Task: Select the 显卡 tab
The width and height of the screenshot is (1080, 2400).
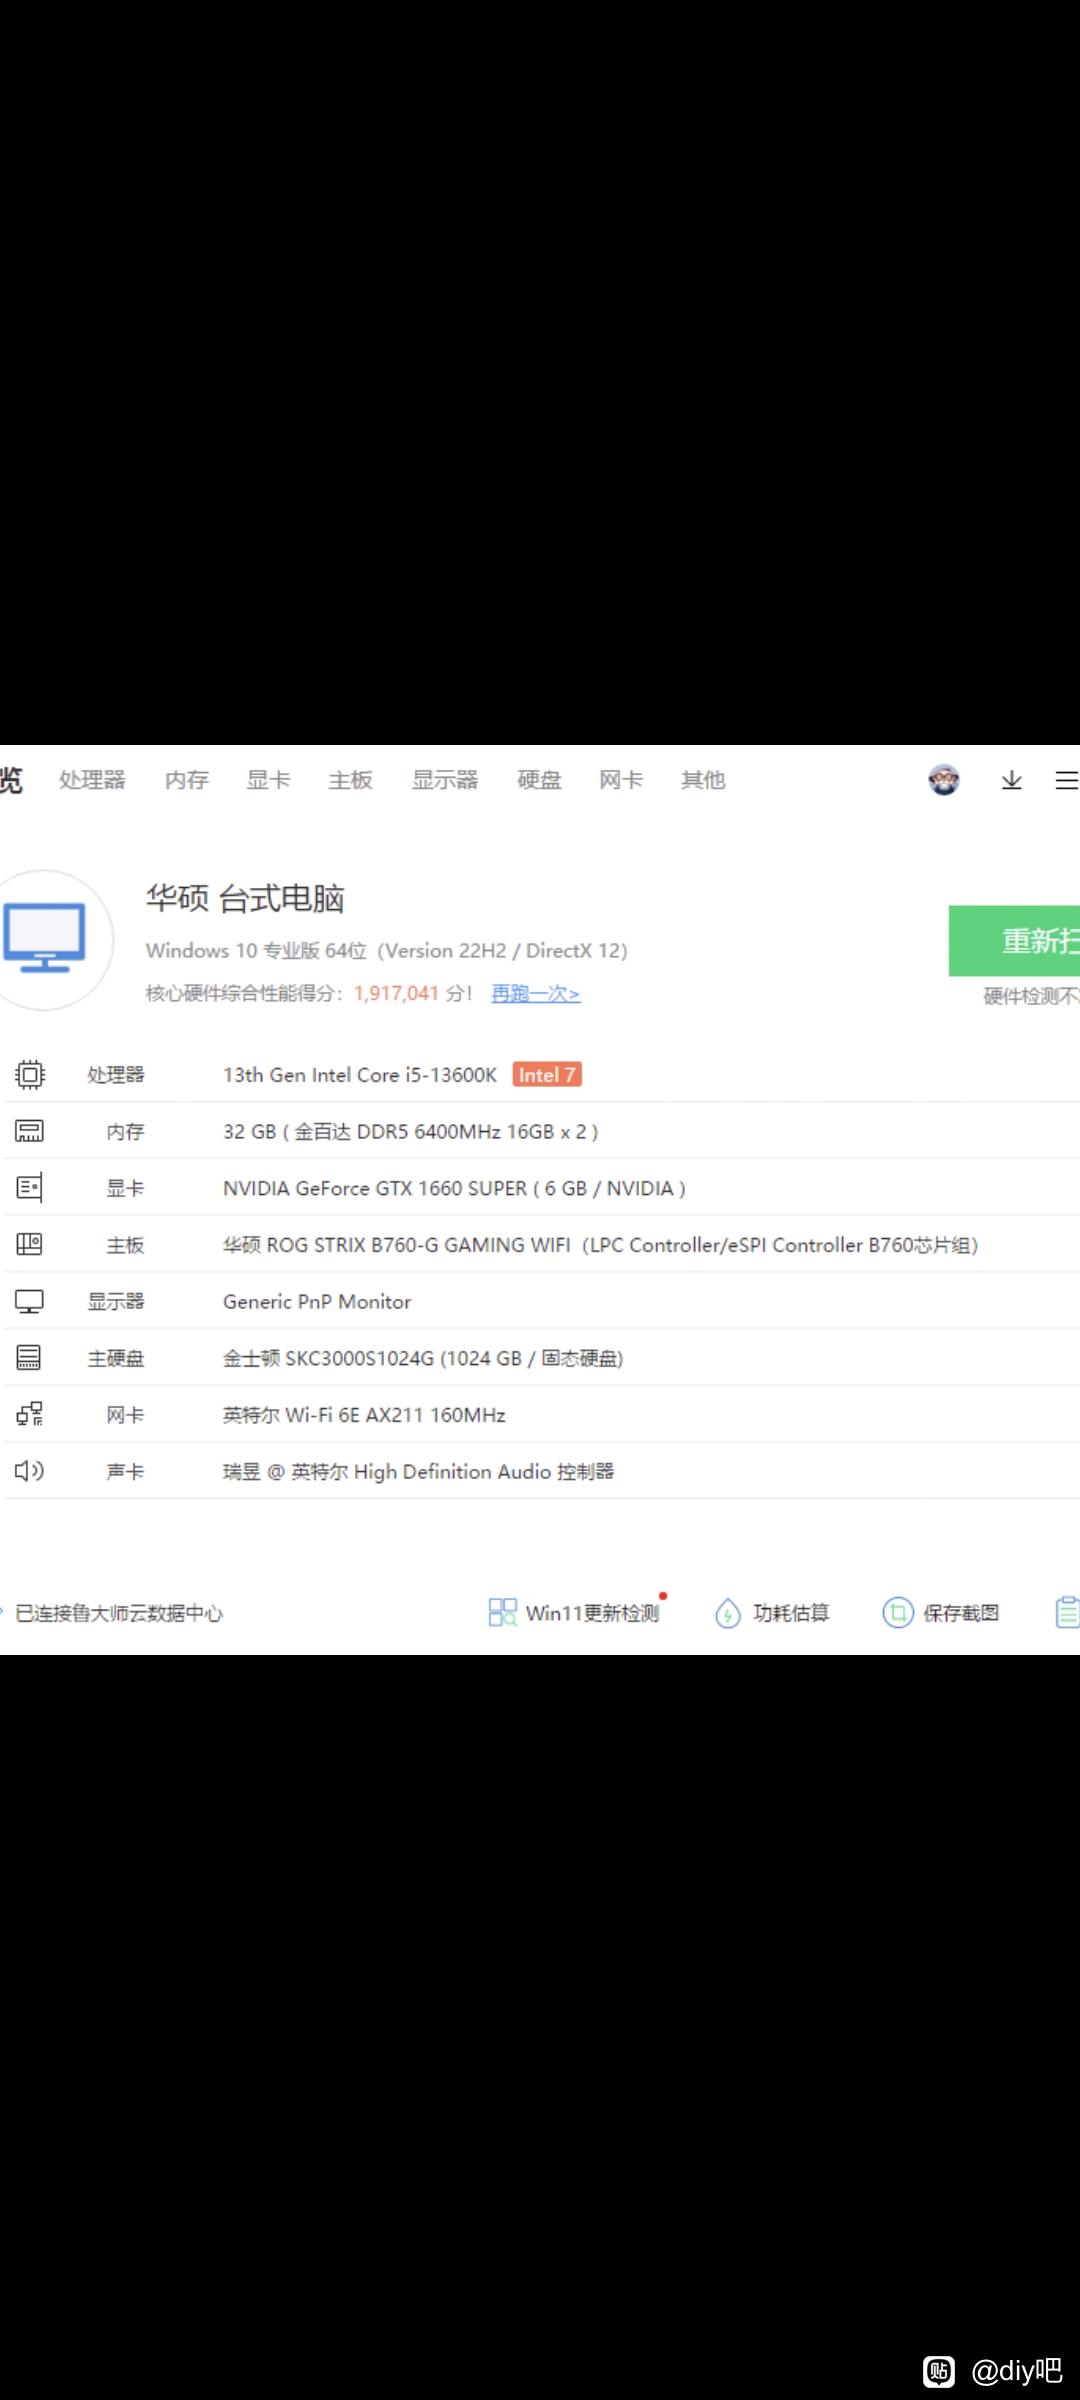Action: (269, 780)
